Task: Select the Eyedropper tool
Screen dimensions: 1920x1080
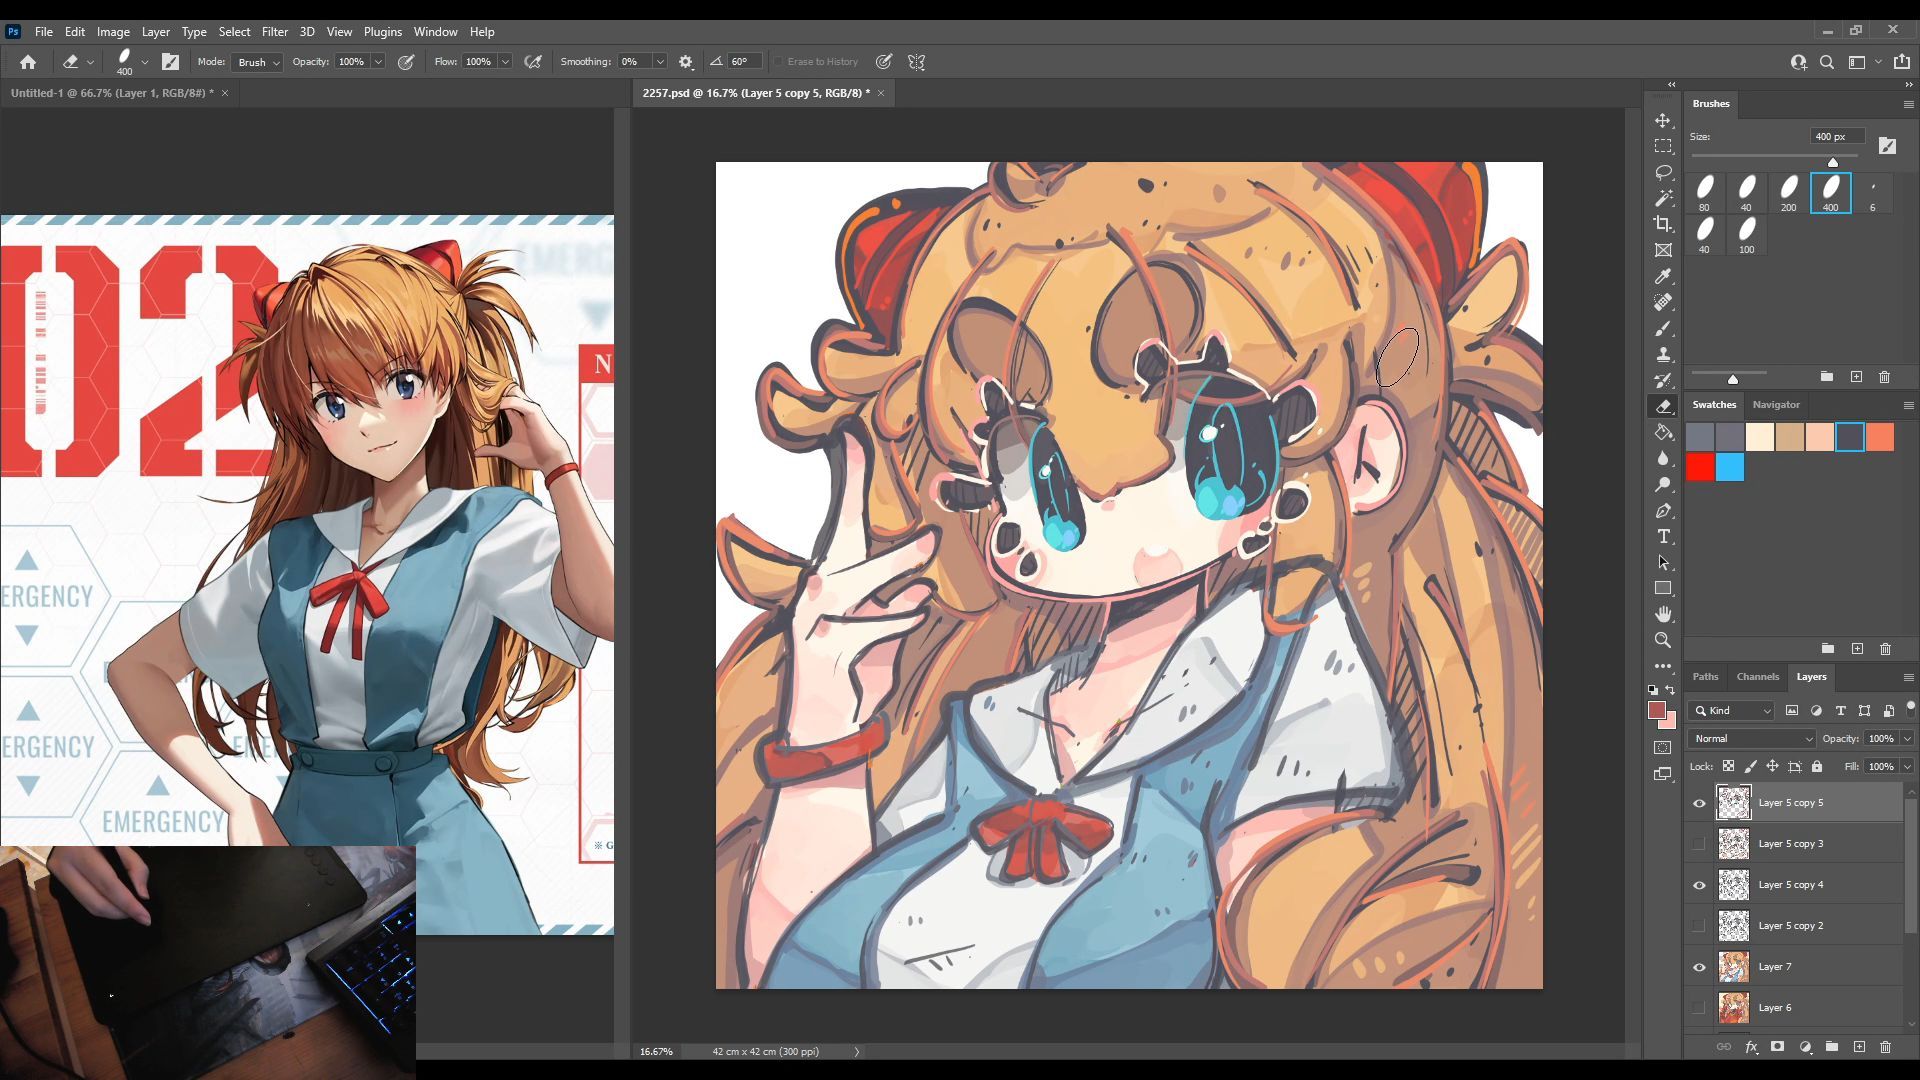Action: point(1663,276)
